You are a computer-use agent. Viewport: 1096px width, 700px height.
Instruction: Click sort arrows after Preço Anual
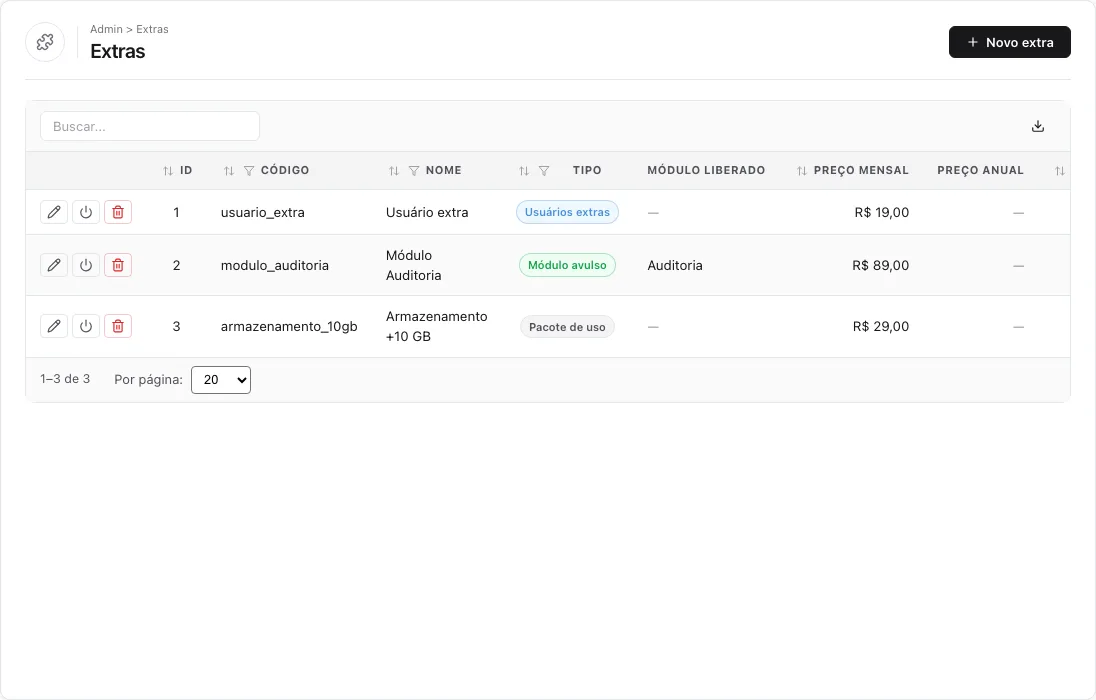pos(1060,171)
